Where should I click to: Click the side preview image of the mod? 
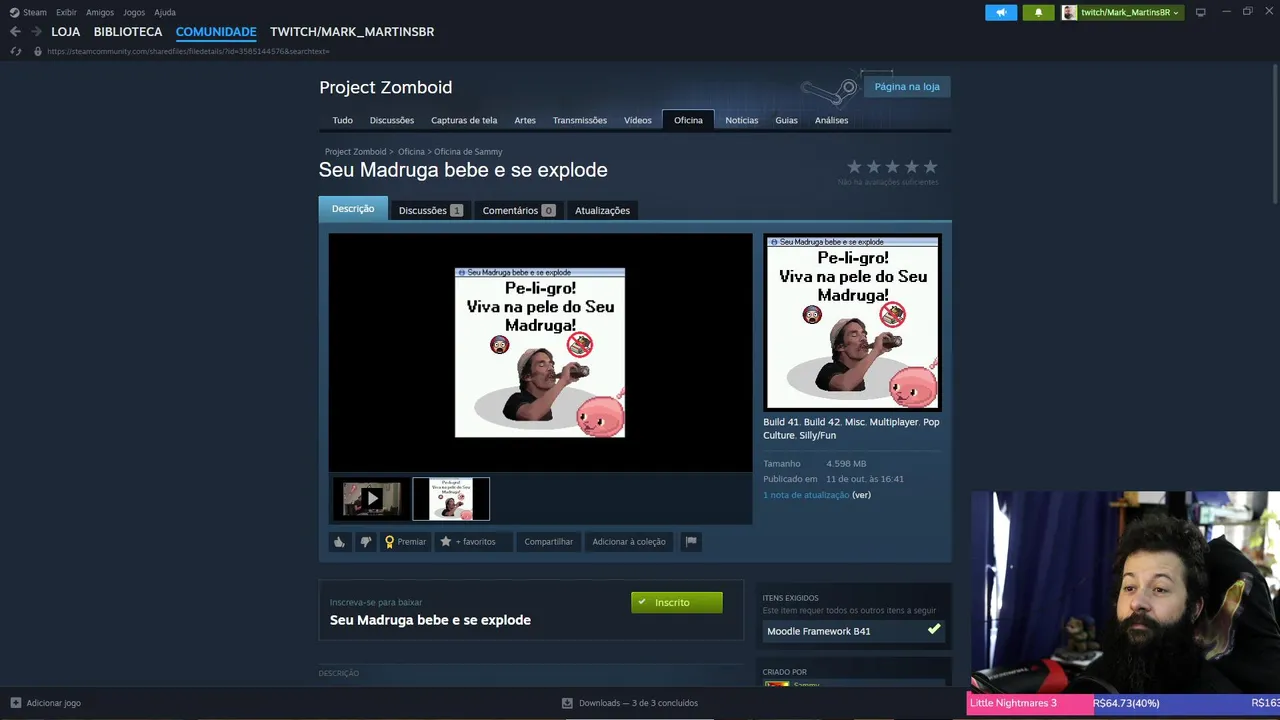click(x=852, y=322)
